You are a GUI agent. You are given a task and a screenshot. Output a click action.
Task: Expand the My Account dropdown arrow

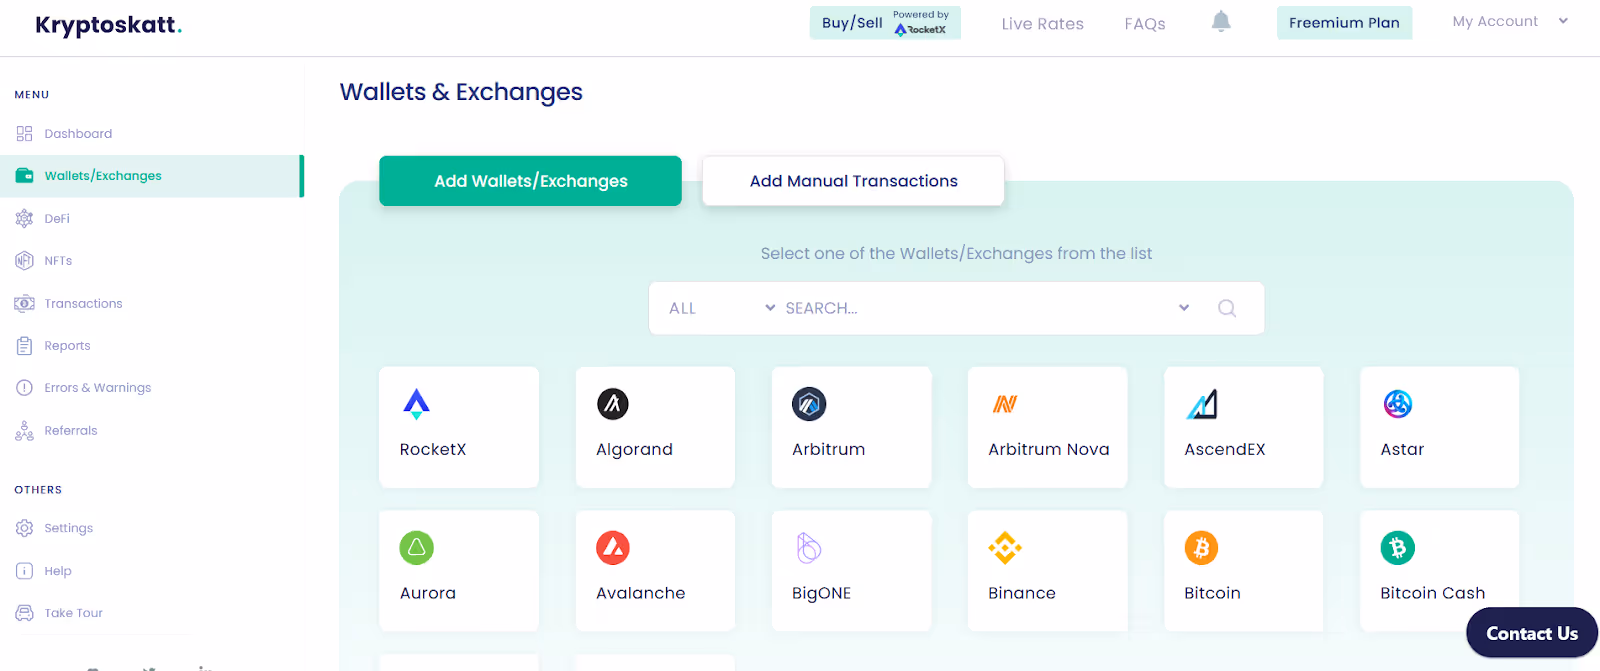(1563, 21)
